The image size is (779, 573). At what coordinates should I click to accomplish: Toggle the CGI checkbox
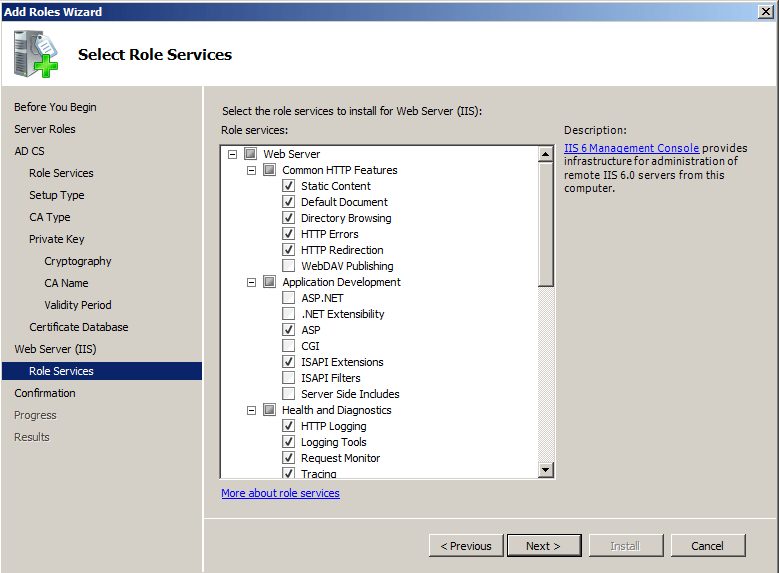289,346
